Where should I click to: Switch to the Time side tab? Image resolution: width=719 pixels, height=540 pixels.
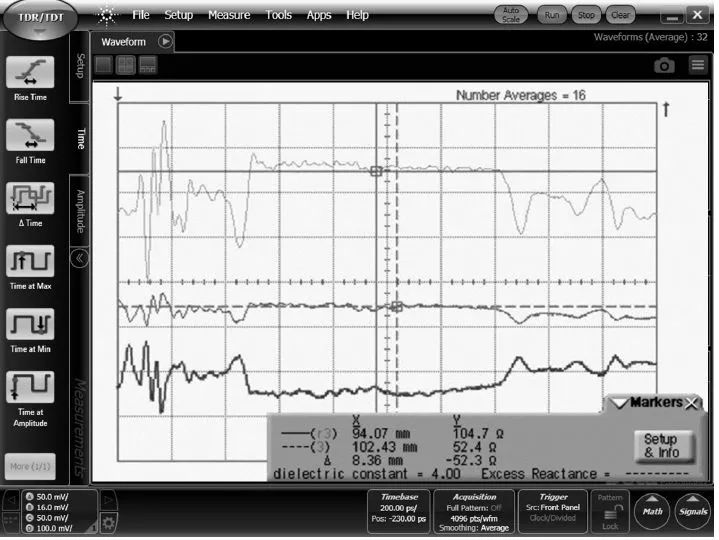click(81, 139)
